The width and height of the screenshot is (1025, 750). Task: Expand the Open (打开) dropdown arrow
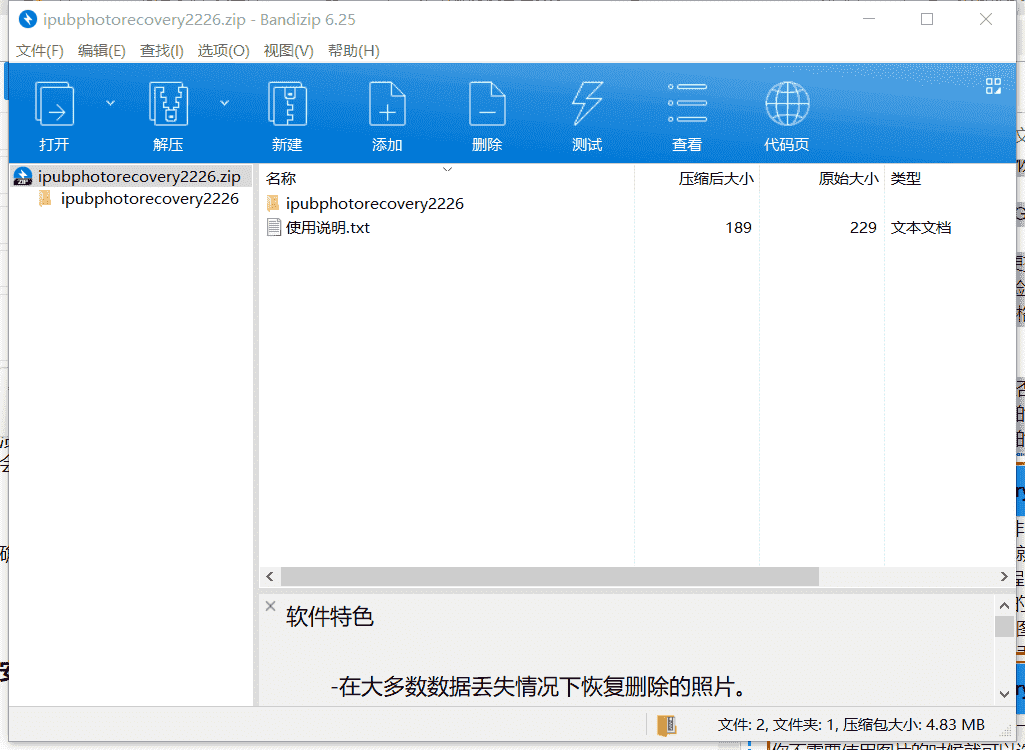[110, 103]
